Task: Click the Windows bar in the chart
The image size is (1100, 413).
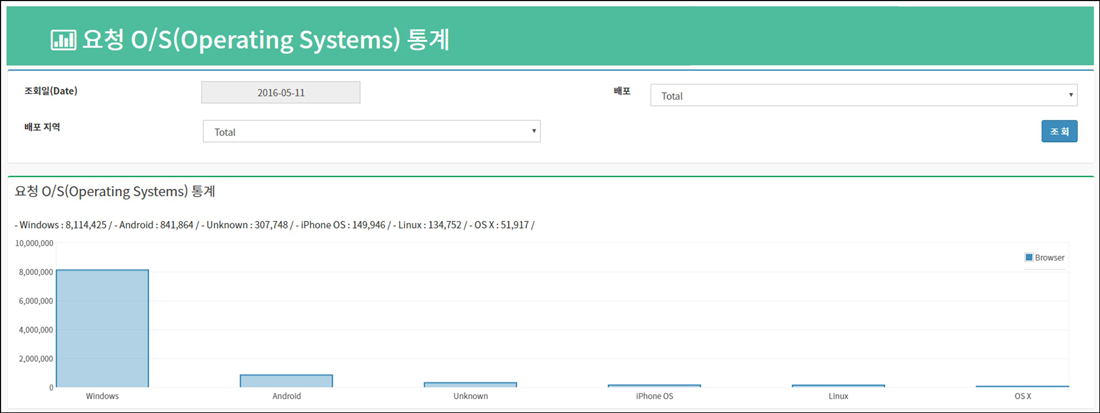Action: click(102, 328)
